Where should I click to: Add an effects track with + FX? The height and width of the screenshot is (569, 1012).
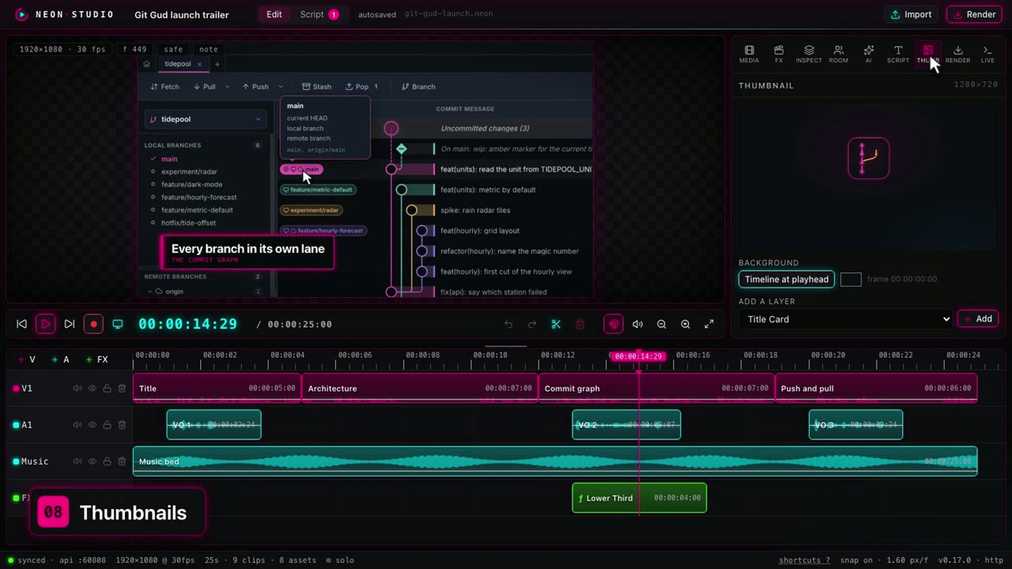[97, 359]
